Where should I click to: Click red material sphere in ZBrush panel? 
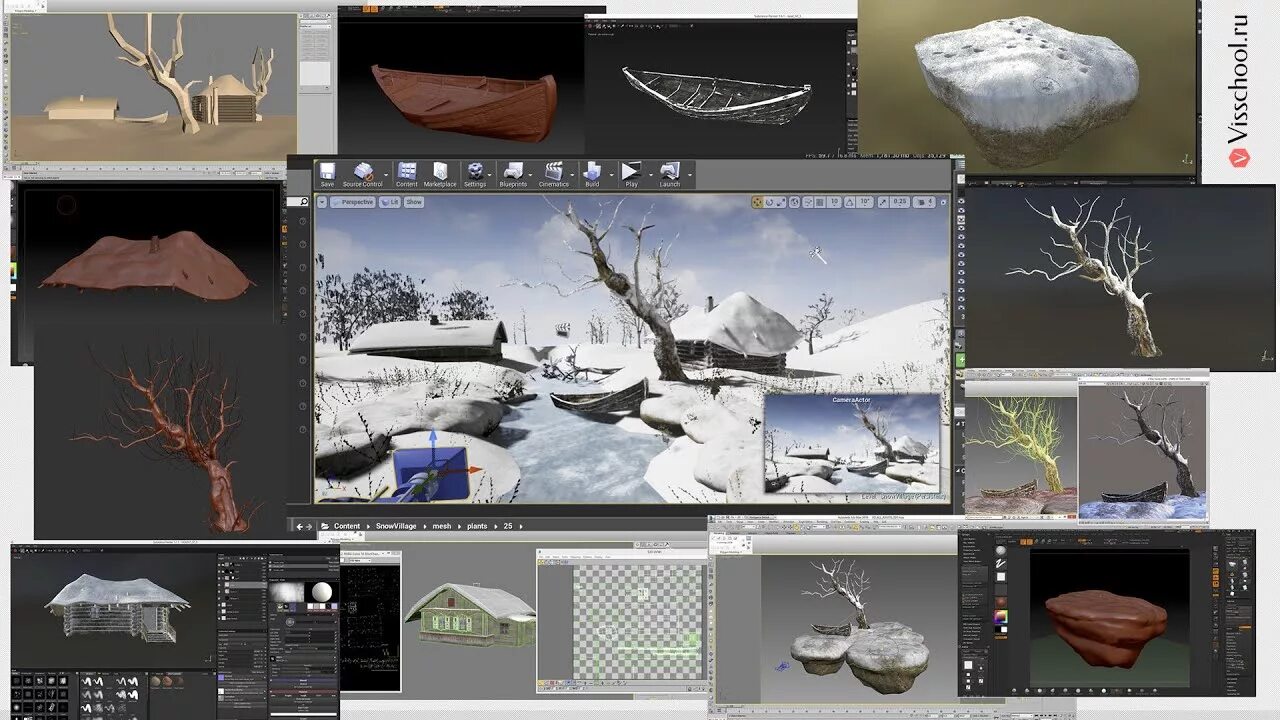coord(1001,602)
